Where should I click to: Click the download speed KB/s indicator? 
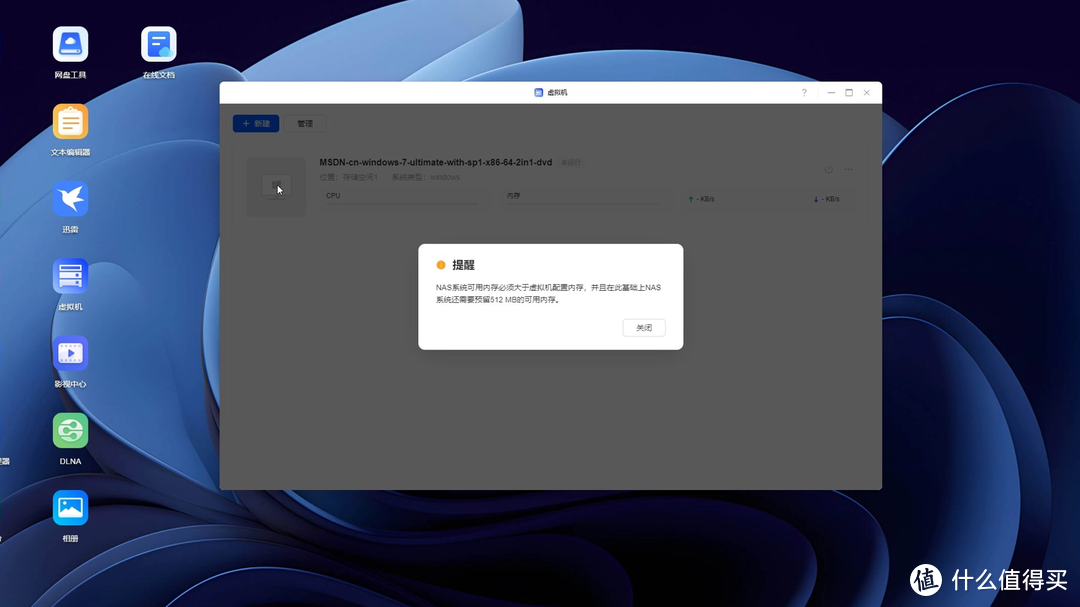tap(827, 199)
